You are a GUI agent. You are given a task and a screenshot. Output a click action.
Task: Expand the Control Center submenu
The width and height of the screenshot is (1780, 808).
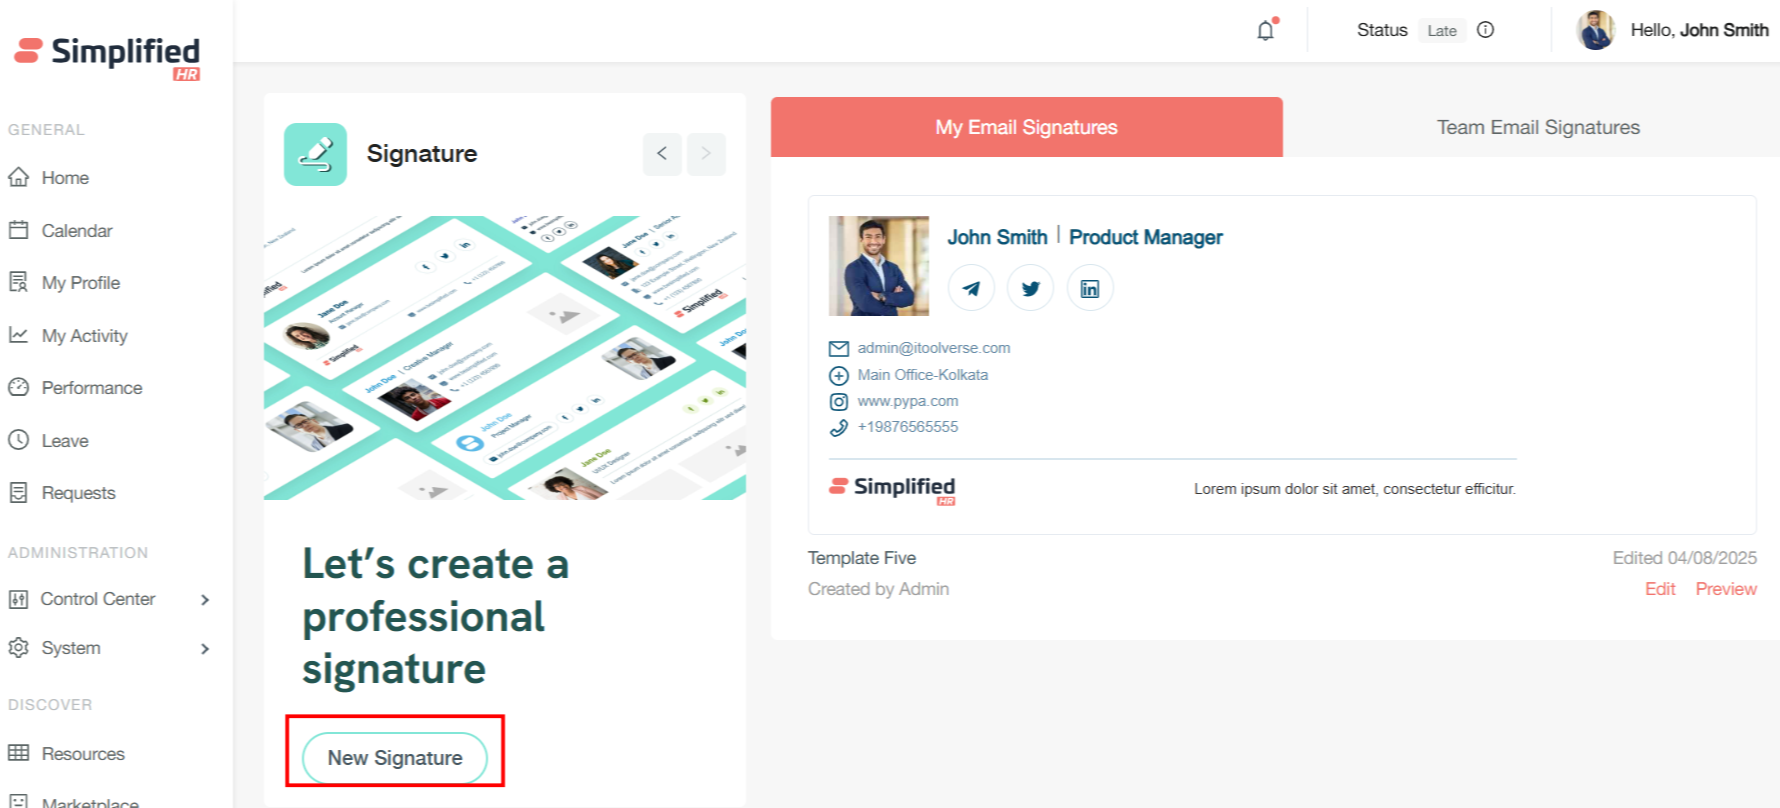(x=204, y=600)
